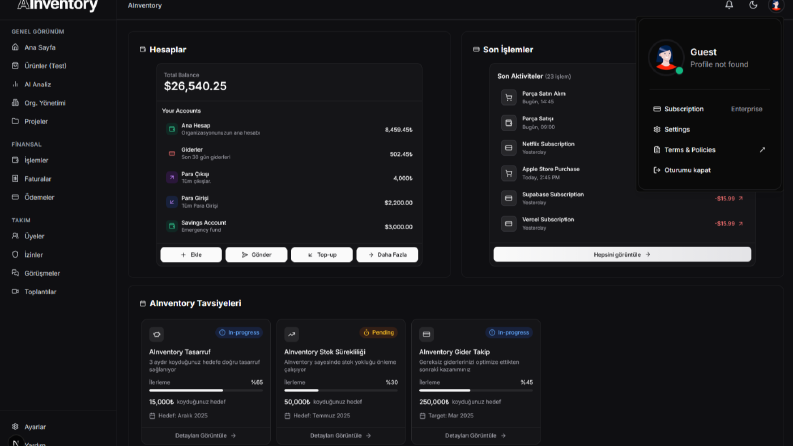The image size is (793, 446).
Task: Click Hesaplar section icon
Action: pos(143,50)
